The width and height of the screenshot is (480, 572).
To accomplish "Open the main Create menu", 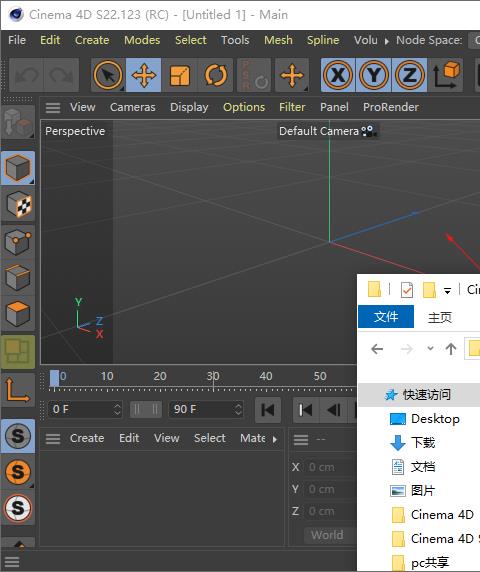I will [92, 40].
